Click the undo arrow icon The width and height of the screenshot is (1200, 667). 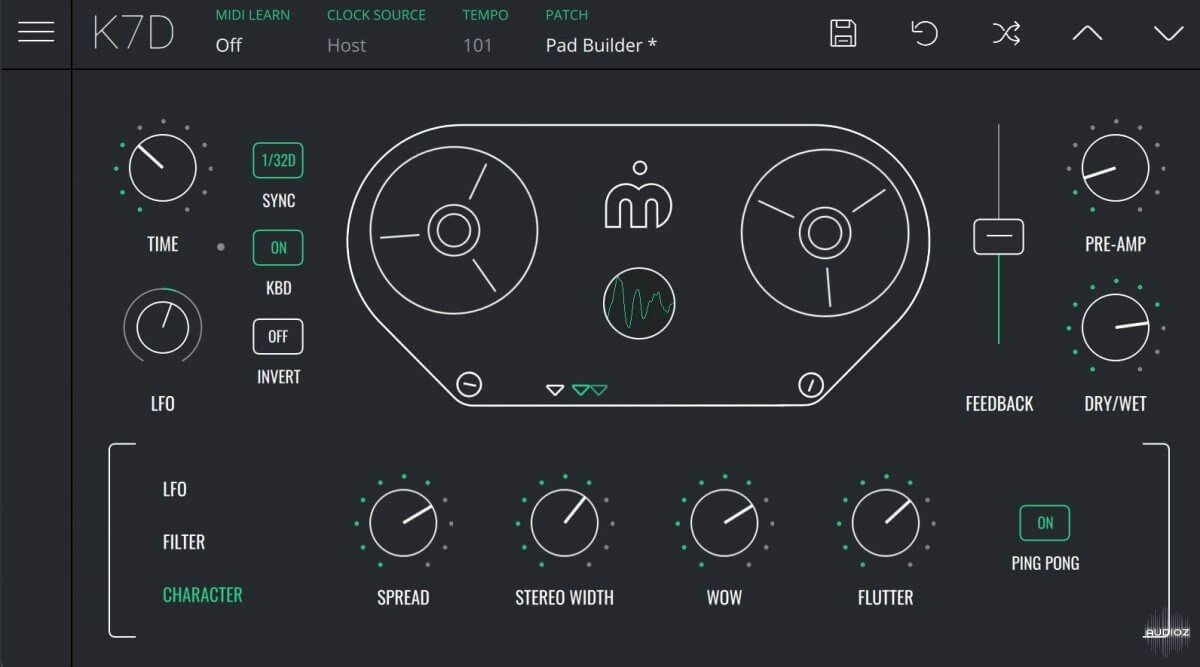pos(923,33)
